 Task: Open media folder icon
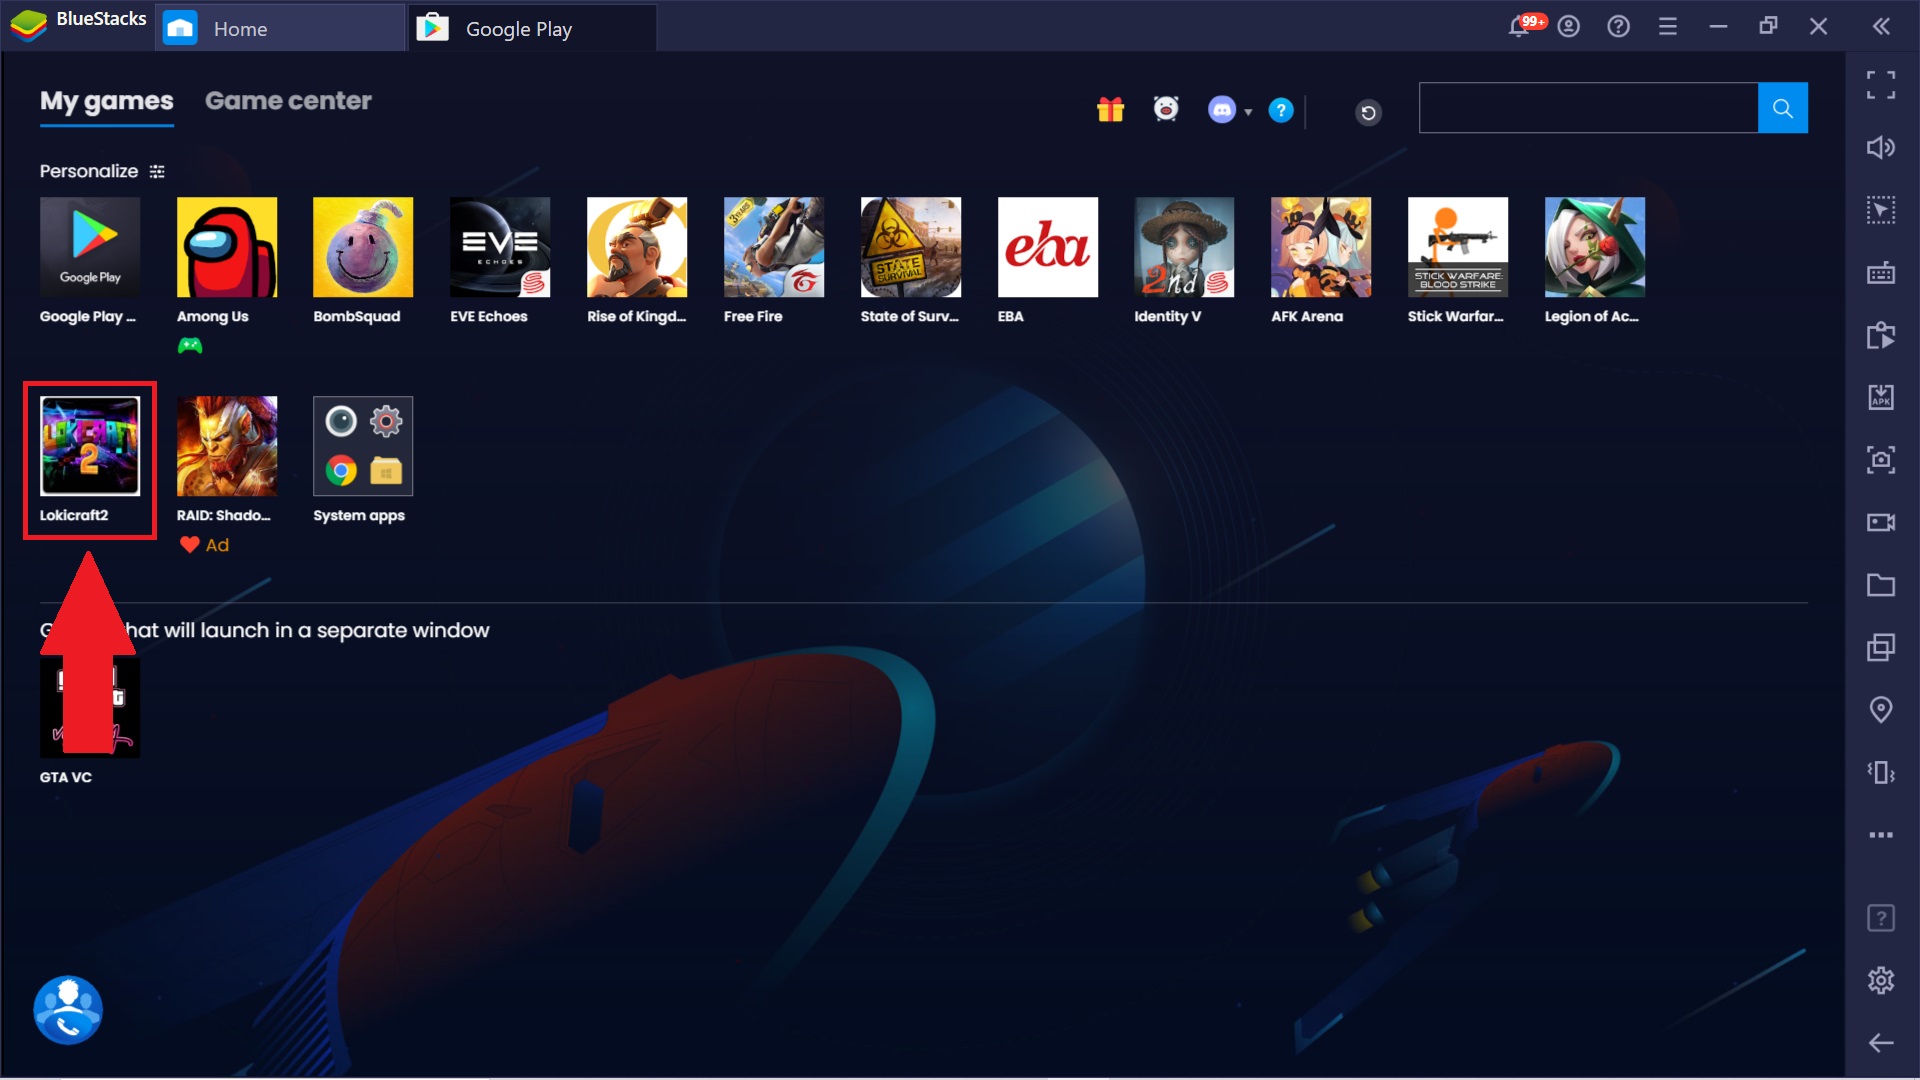click(1881, 585)
